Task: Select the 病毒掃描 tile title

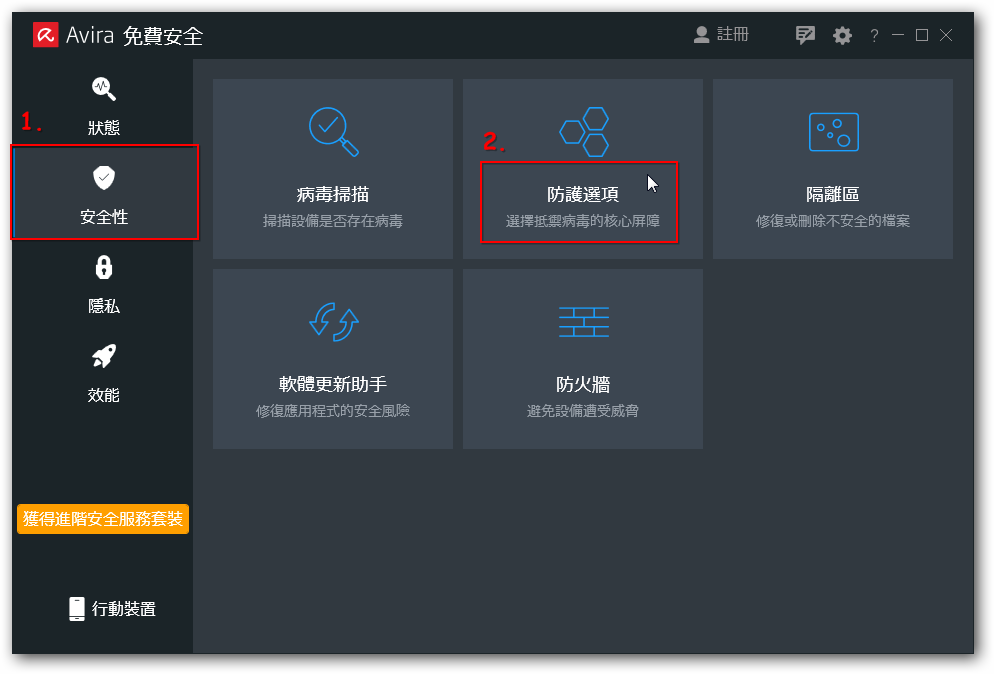Action: (333, 195)
